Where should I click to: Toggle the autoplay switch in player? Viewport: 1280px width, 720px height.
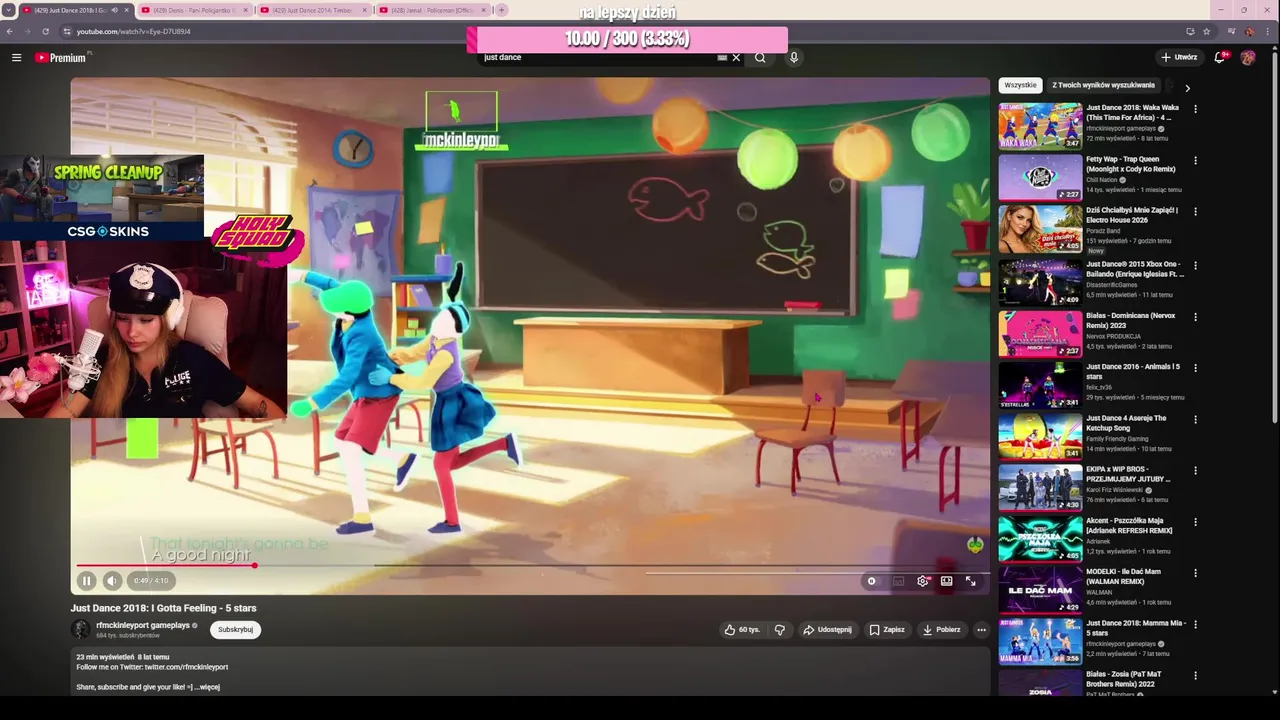pos(872,581)
